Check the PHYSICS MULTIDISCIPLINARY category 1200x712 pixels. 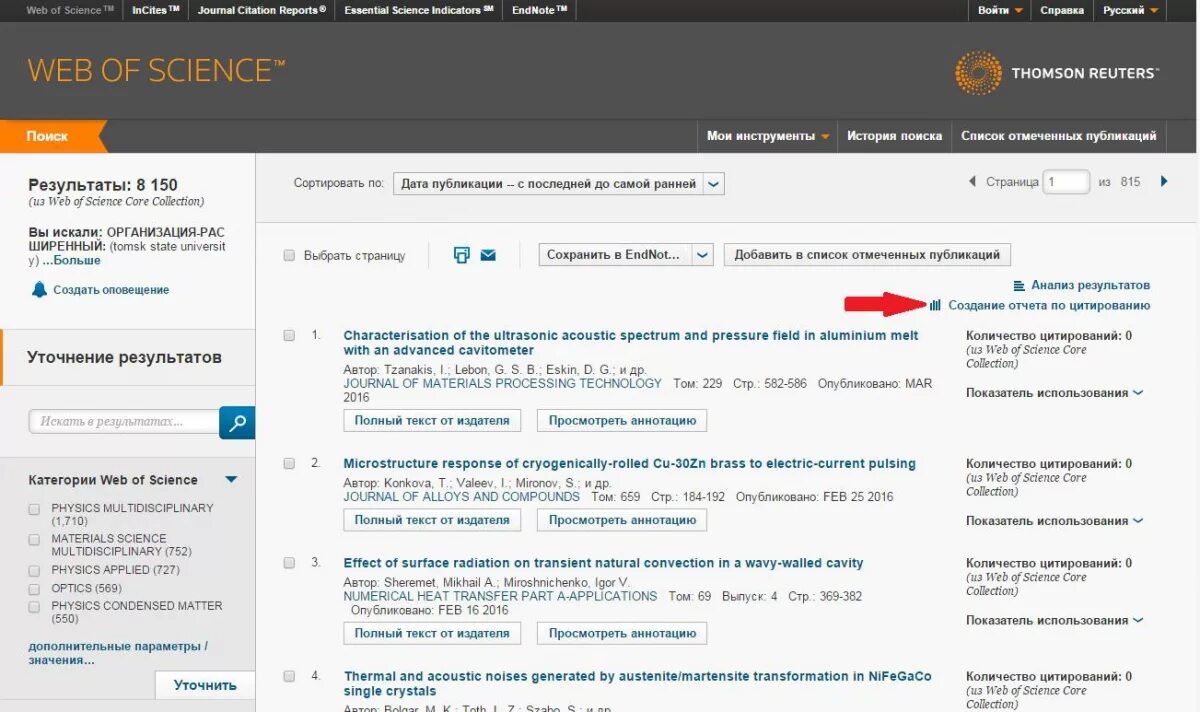click(35, 509)
